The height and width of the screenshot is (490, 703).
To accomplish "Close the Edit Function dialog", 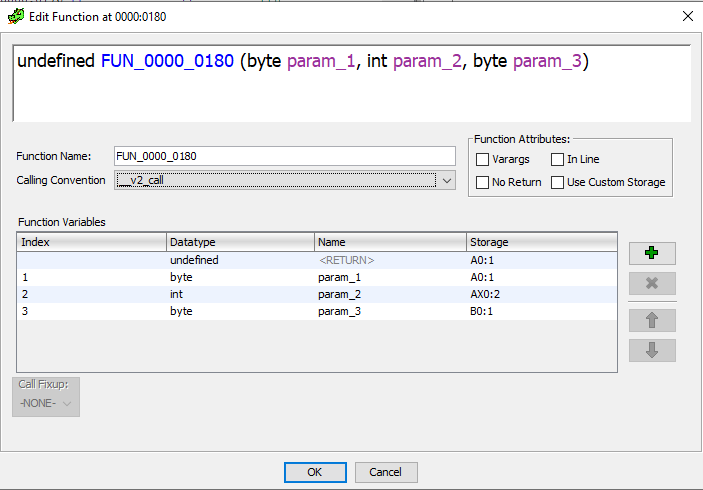I will tap(688, 17).
